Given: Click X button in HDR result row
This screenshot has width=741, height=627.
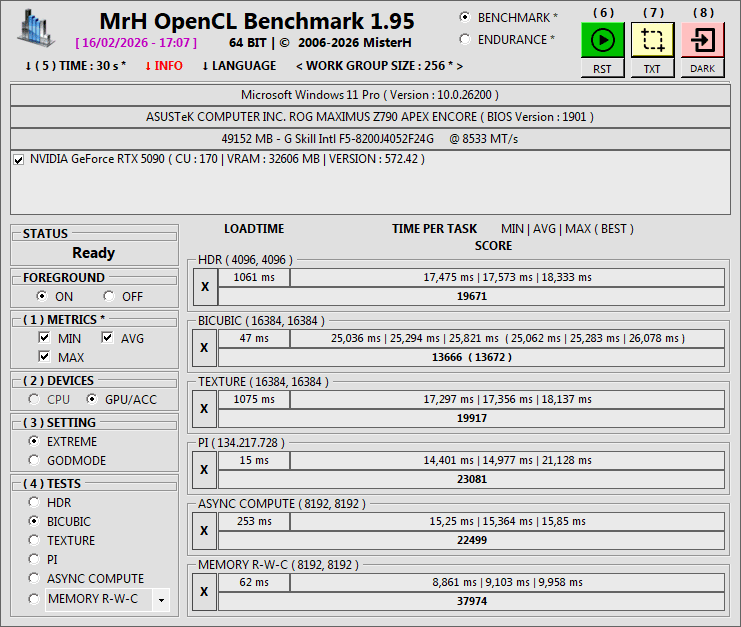Looking at the screenshot, I should pos(205,287).
